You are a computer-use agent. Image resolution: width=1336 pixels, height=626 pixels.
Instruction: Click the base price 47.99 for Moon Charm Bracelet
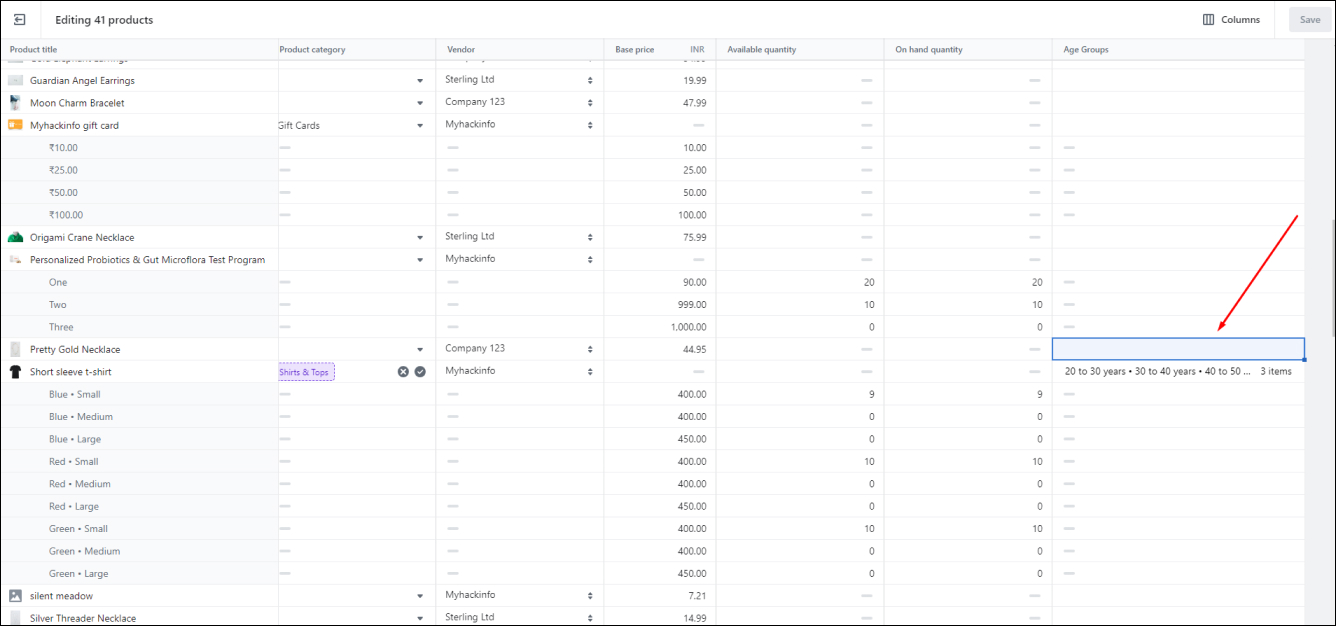(x=660, y=102)
